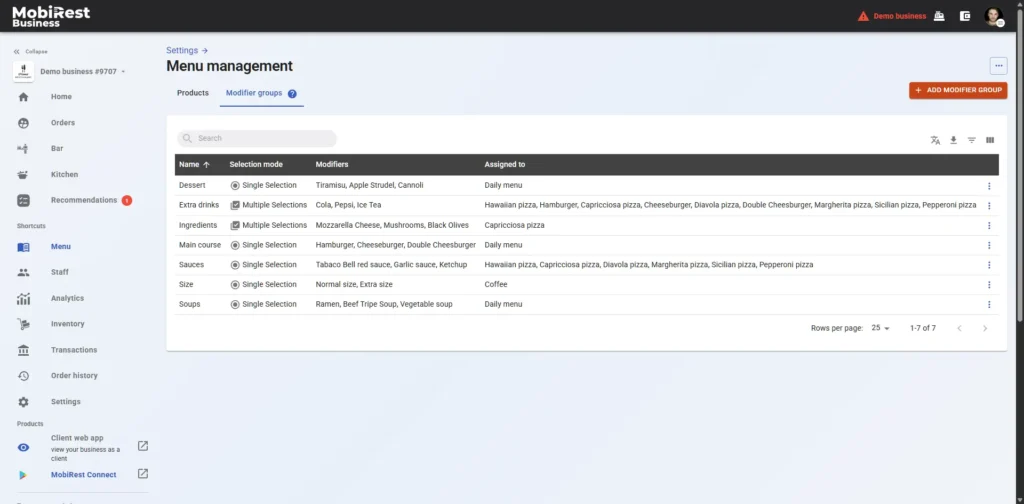
Task: Click the Add Modifier Group button
Action: pyautogui.click(x=957, y=90)
